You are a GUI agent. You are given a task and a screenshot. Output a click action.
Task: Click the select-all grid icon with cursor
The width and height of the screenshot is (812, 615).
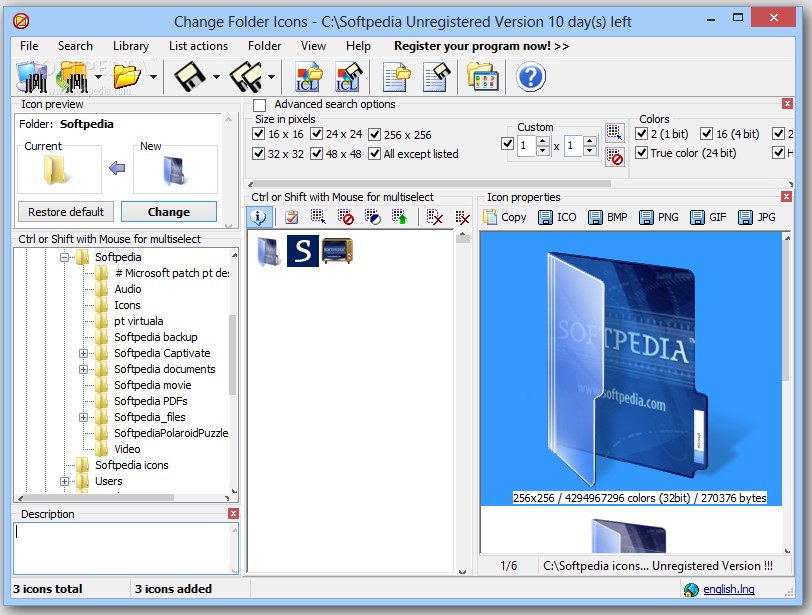[x=318, y=217]
